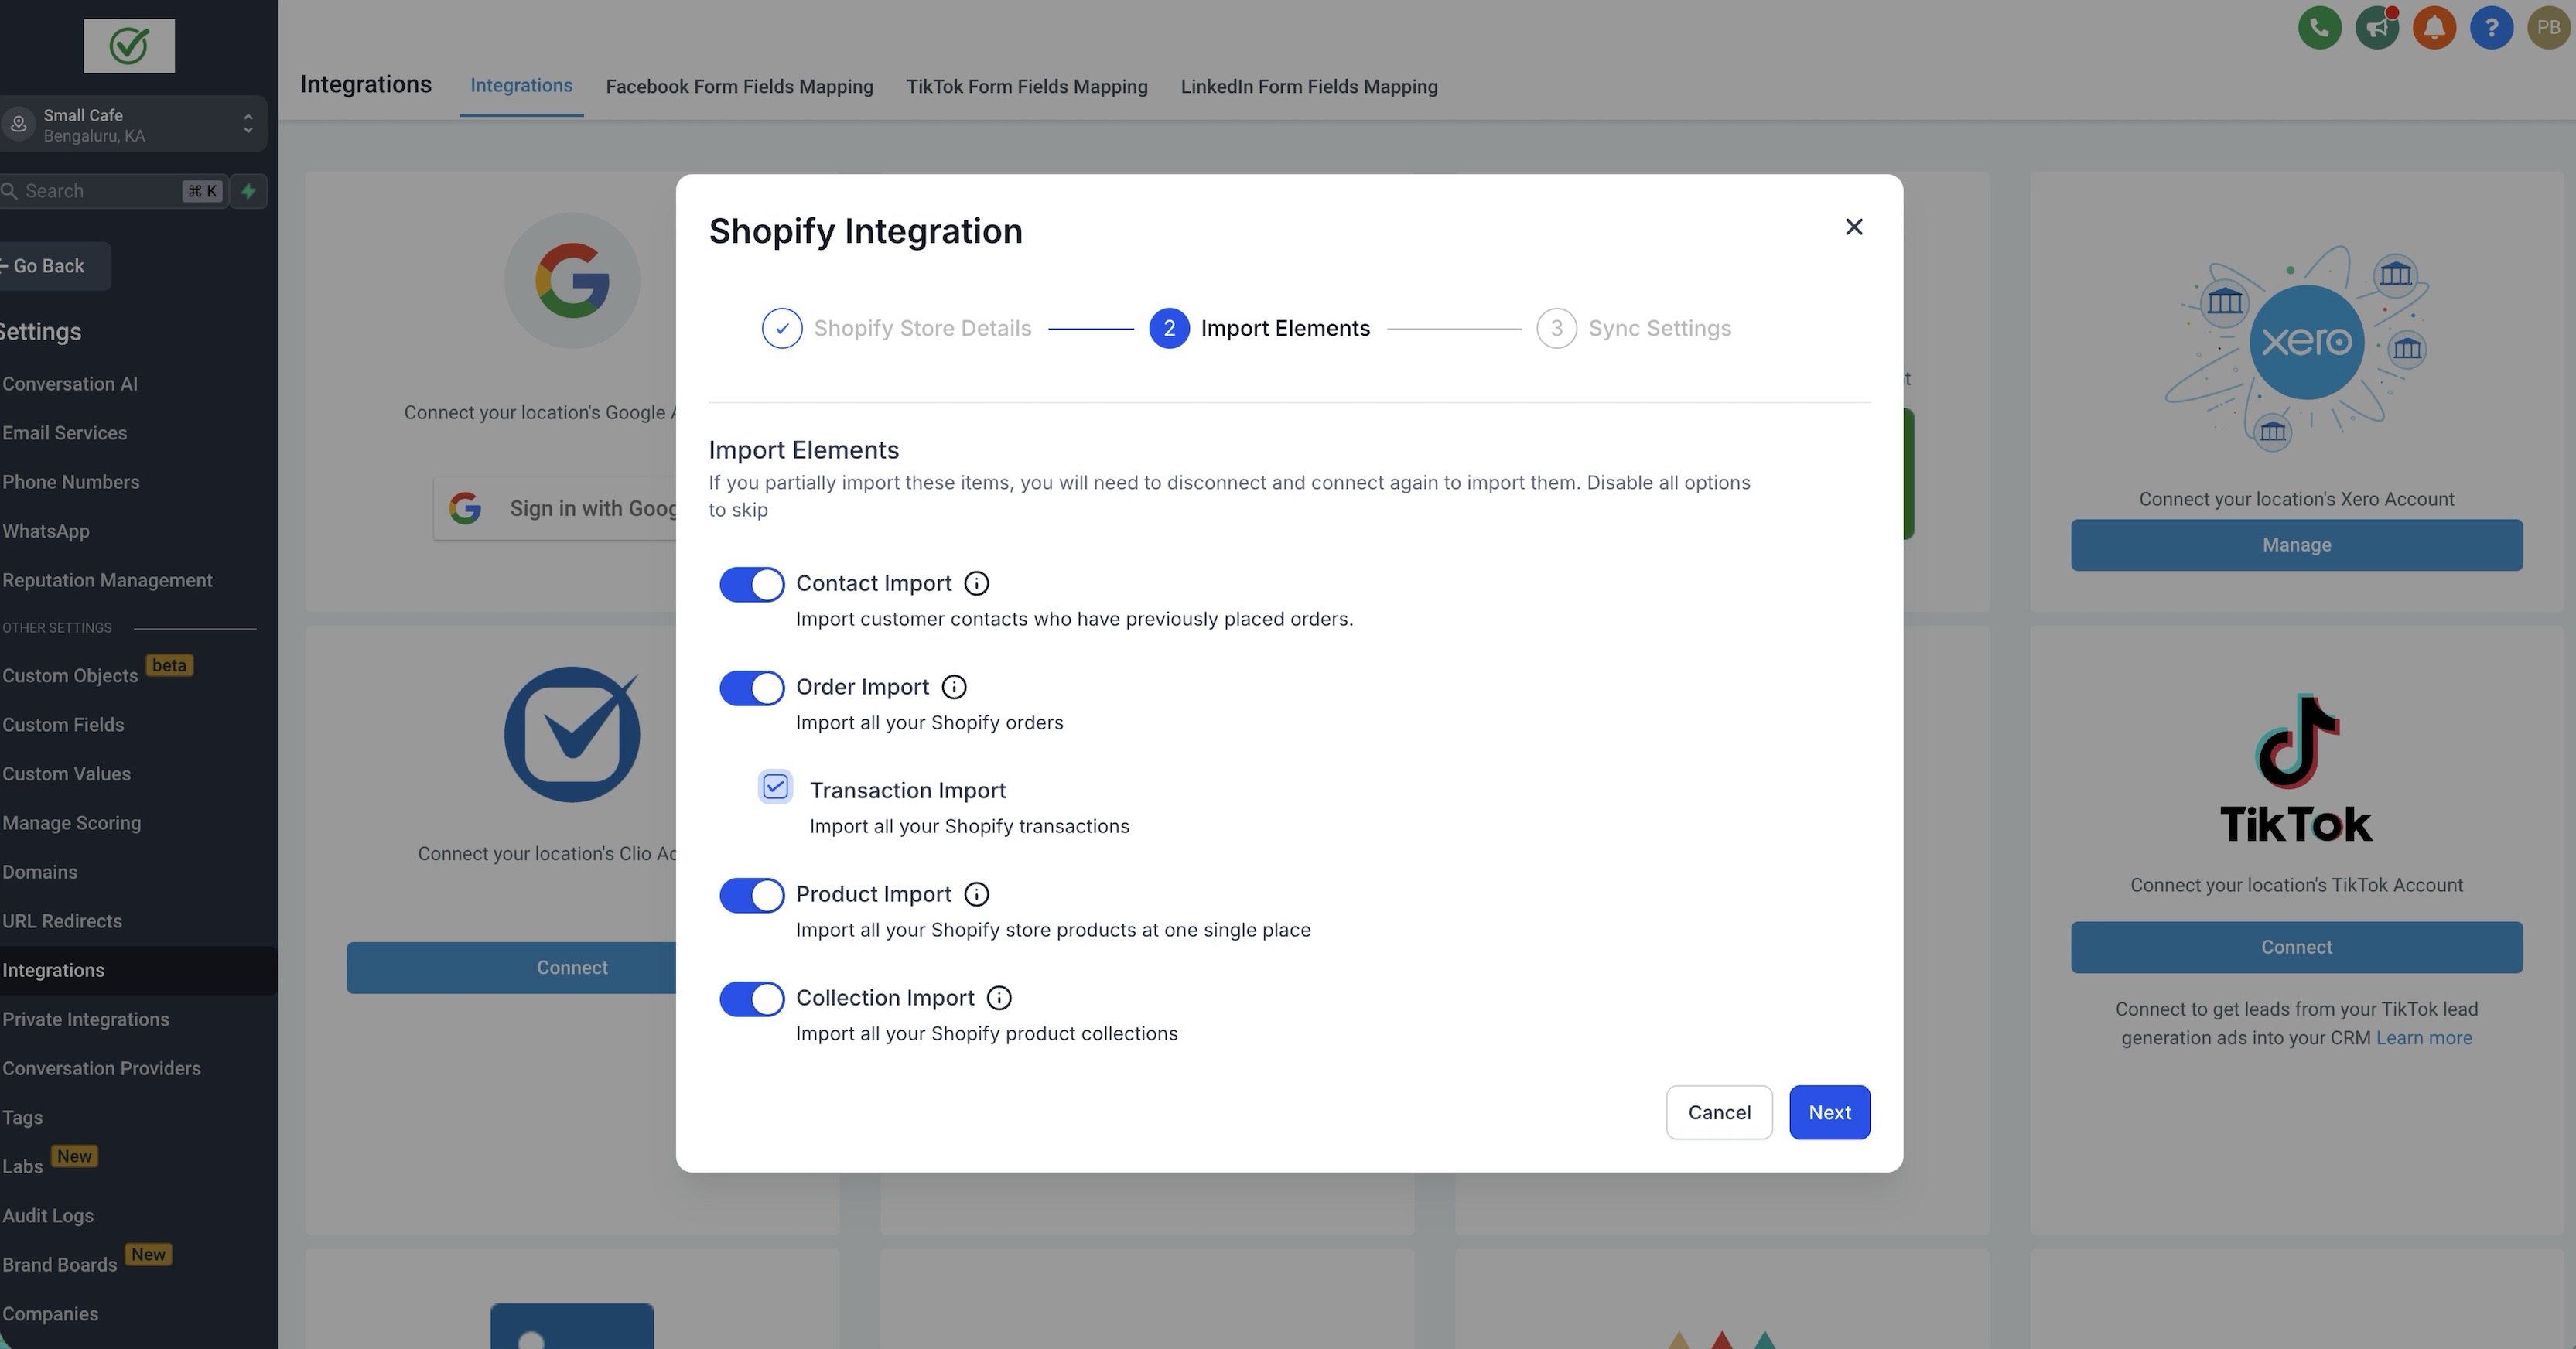Click the info icon beside Collection Import
This screenshot has width=2576, height=1349.
click(x=999, y=998)
